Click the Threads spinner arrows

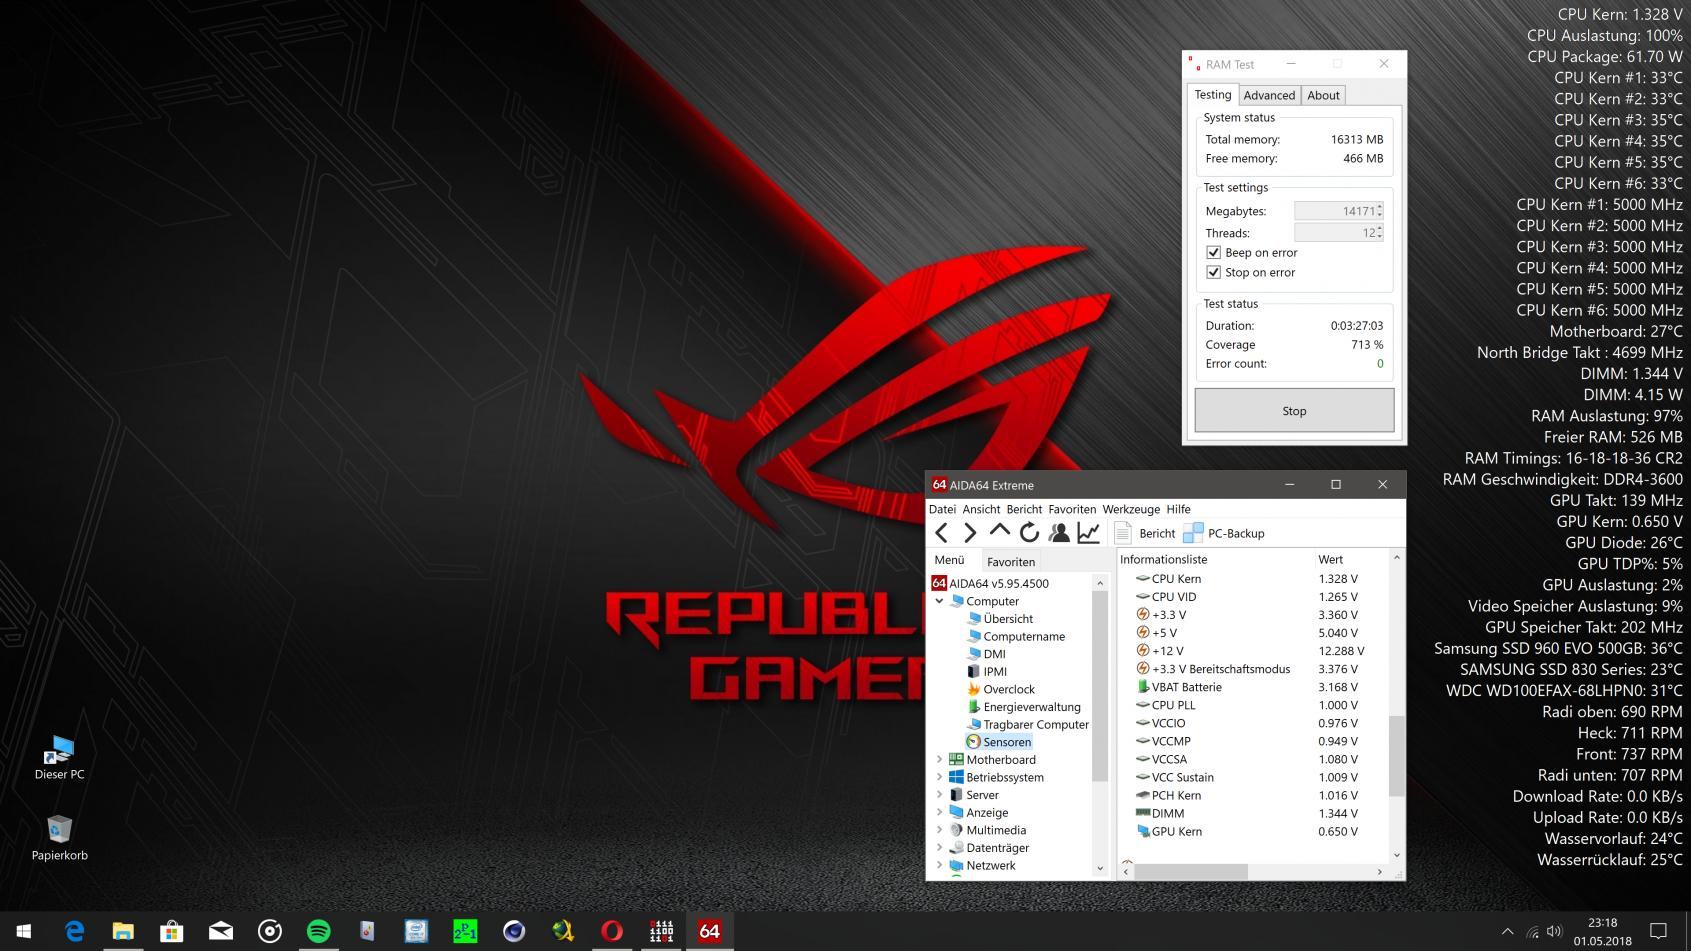pyautogui.click(x=1380, y=232)
